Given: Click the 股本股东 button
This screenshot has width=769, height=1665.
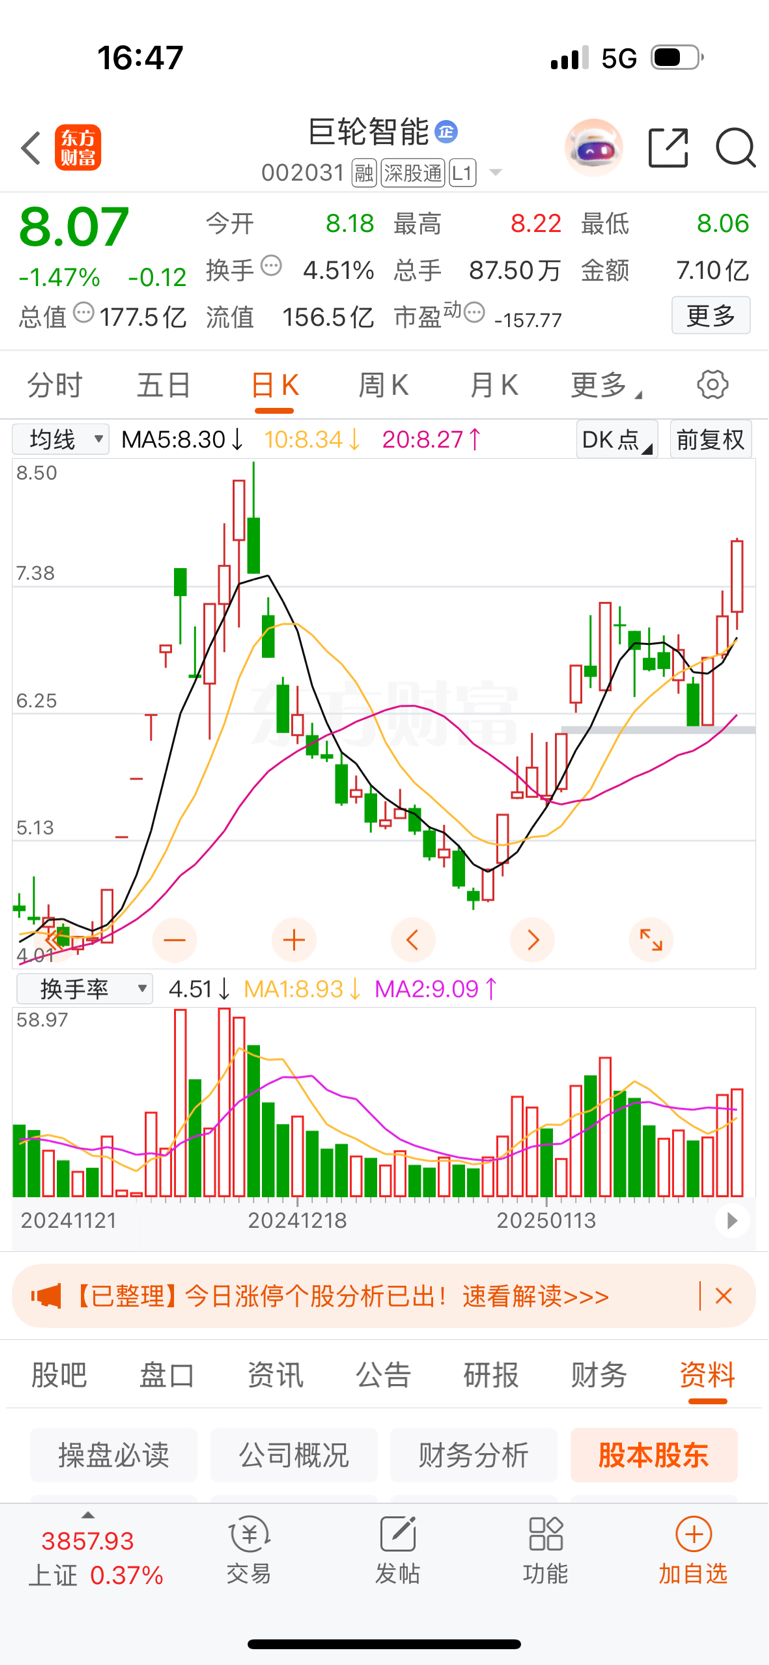Looking at the screenshot, I should pyautogui.click(x=654, y=1455).
